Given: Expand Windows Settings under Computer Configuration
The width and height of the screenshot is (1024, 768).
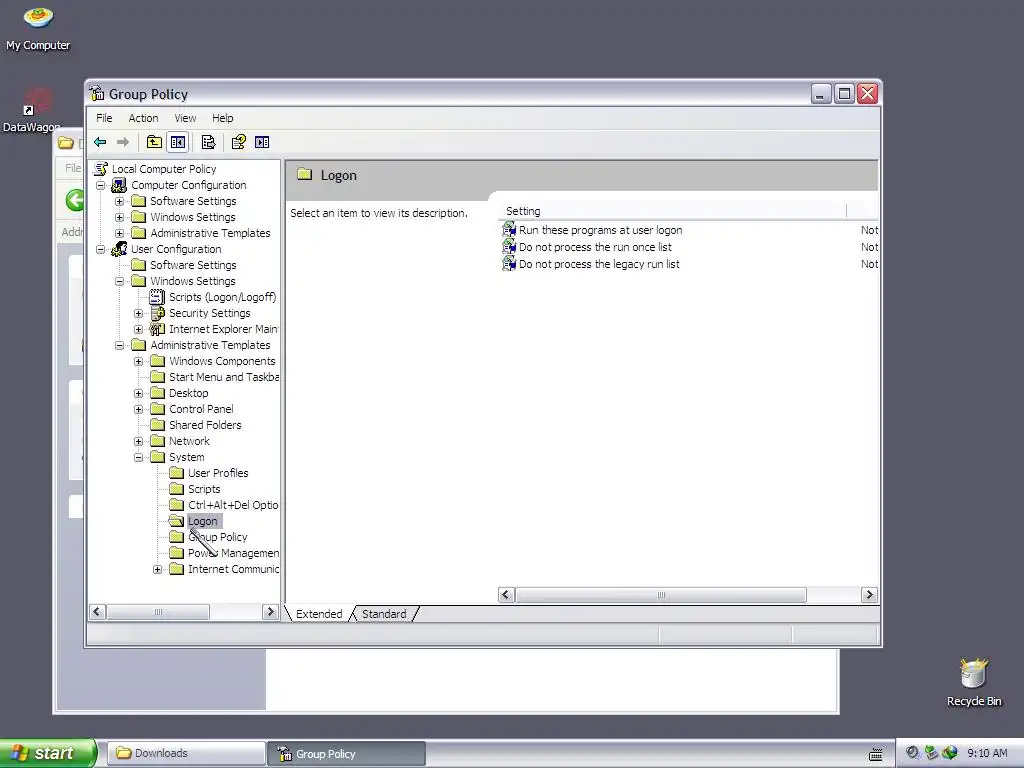Looking at the screenshot, I should coord(120,217).
